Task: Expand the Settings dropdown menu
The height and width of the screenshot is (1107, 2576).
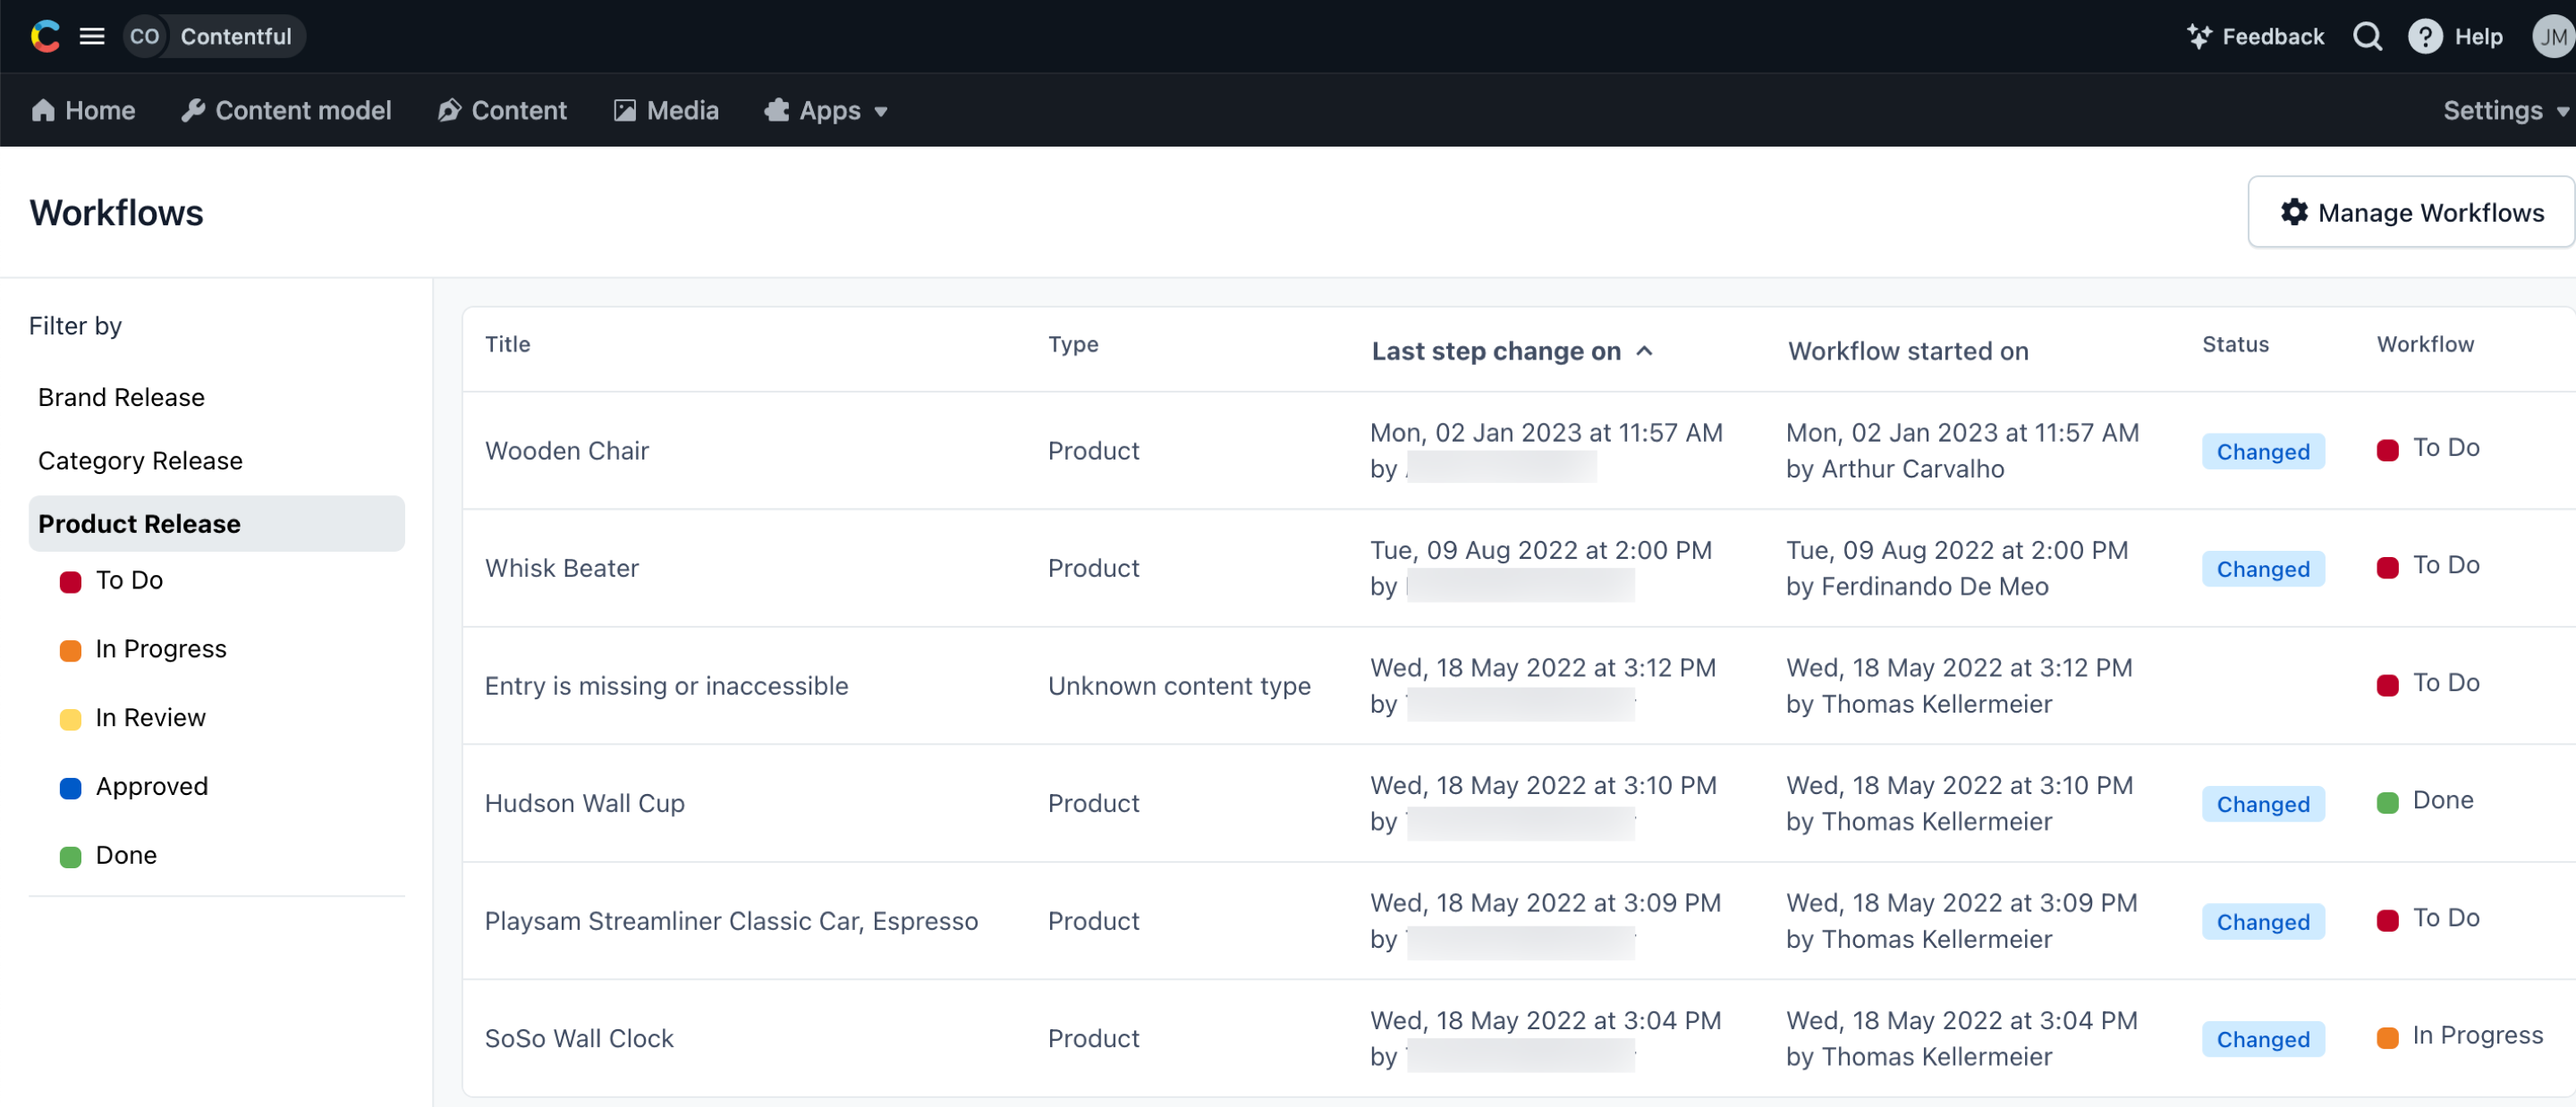Action: [x=2505, y=108]
